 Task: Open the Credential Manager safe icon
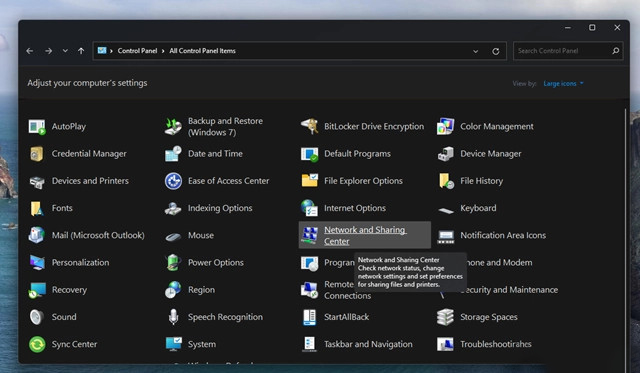point(37,154)
